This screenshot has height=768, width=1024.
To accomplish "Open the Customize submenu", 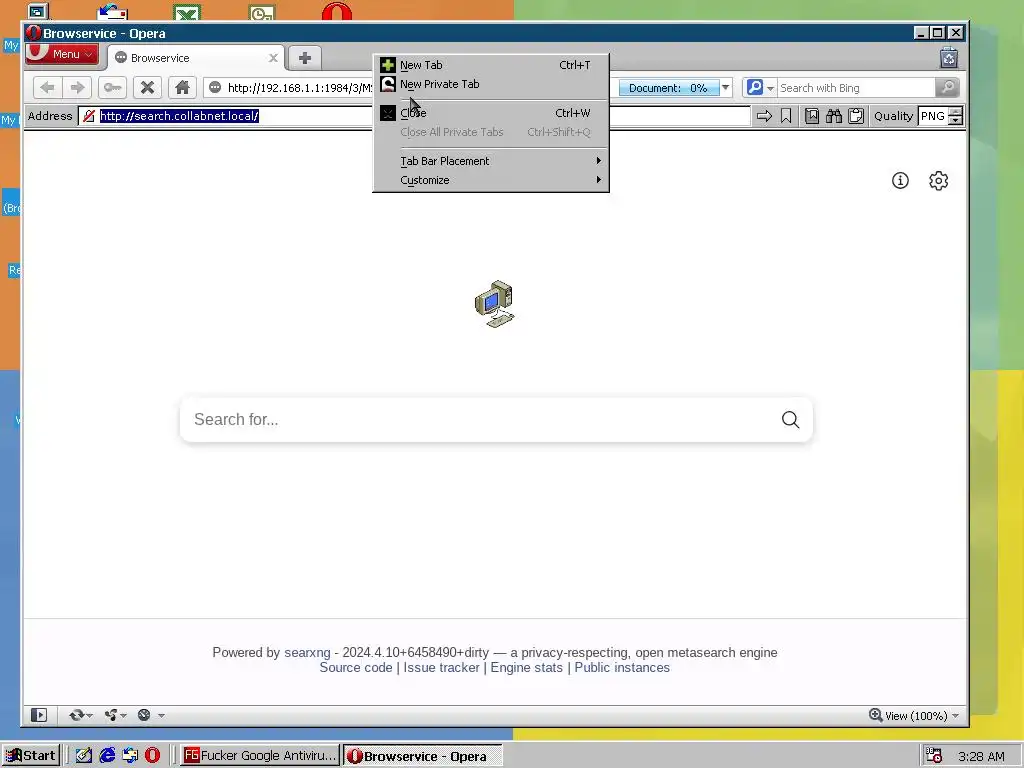I will (x=490, y=180).
